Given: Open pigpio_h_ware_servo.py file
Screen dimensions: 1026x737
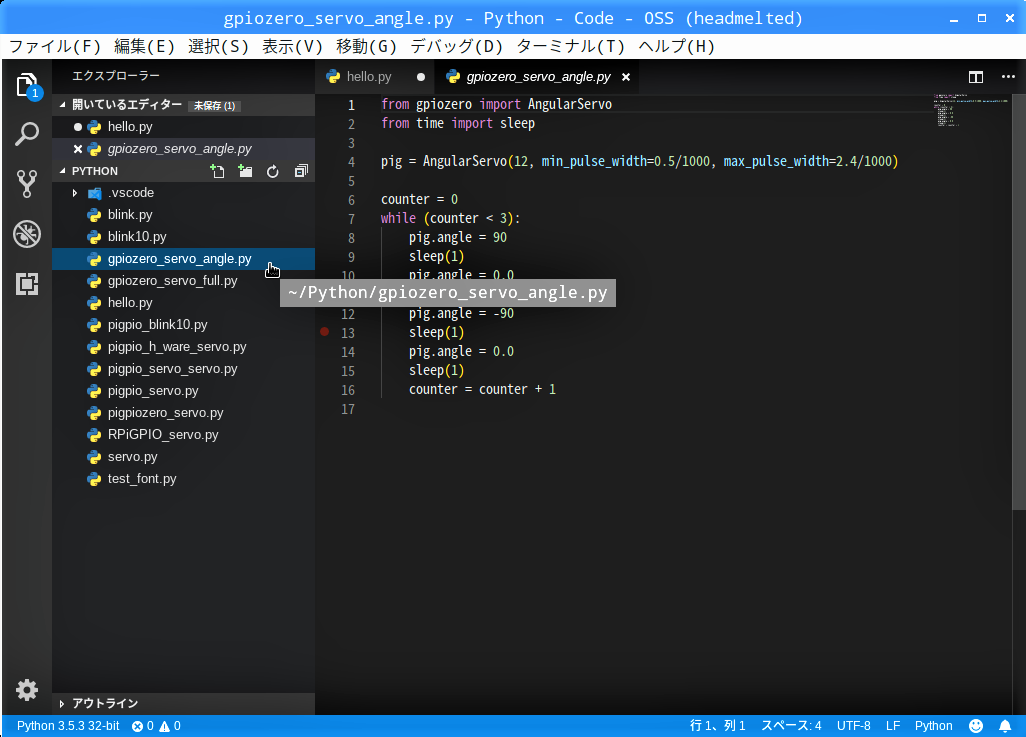Looking at the screenshot, I should 183,347.
